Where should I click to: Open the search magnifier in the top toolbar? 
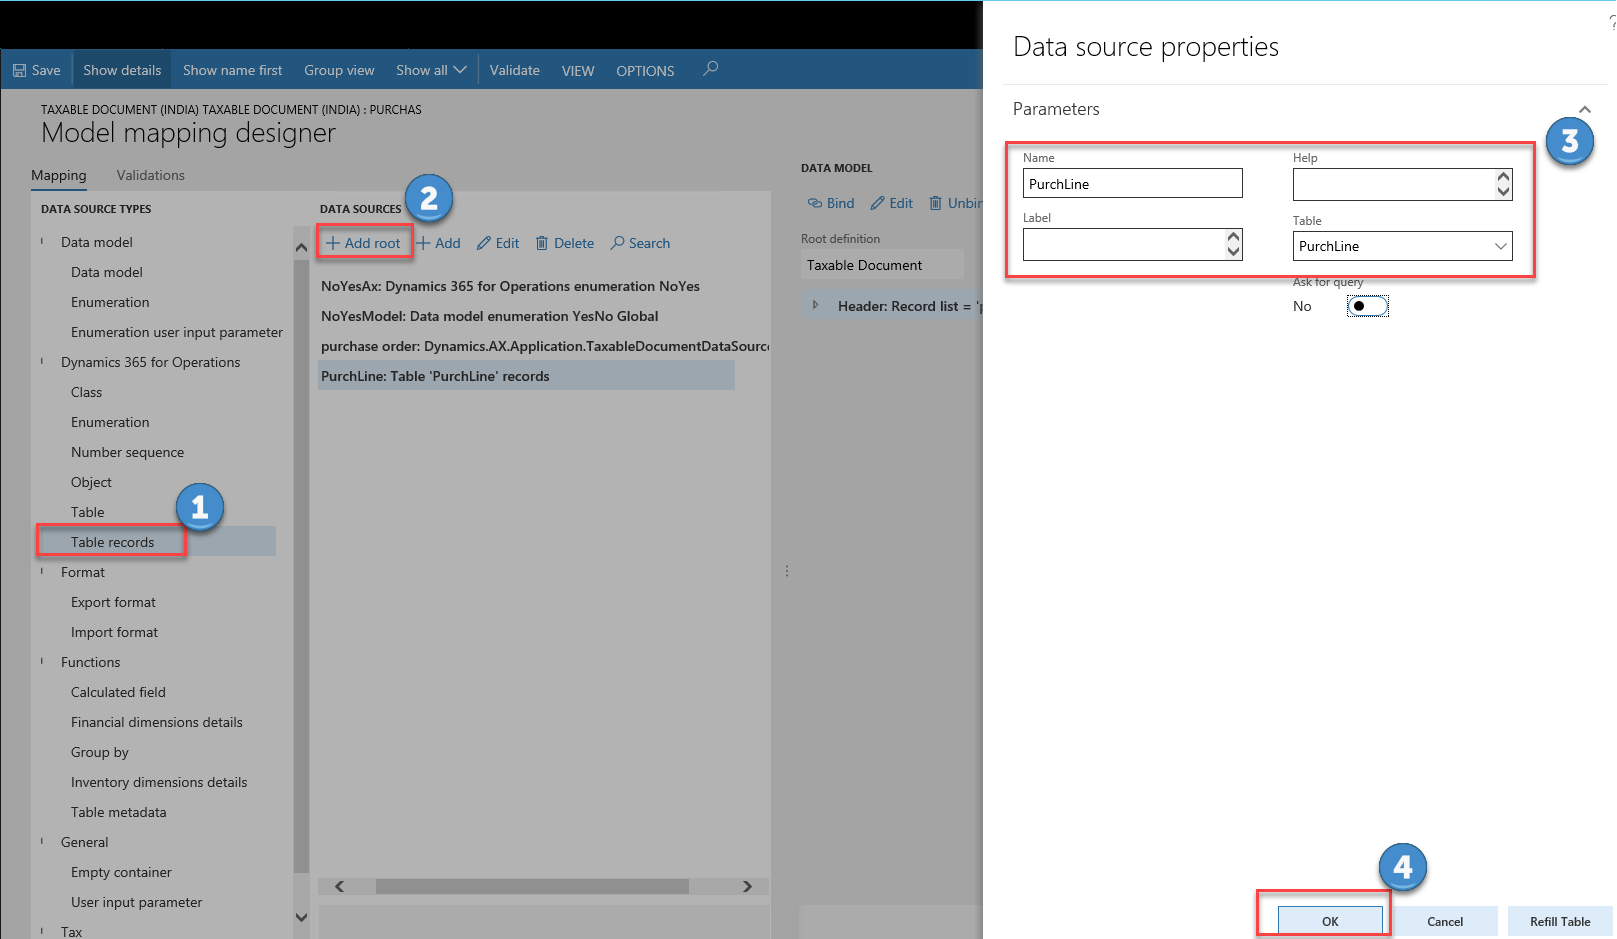coord(710,70)
